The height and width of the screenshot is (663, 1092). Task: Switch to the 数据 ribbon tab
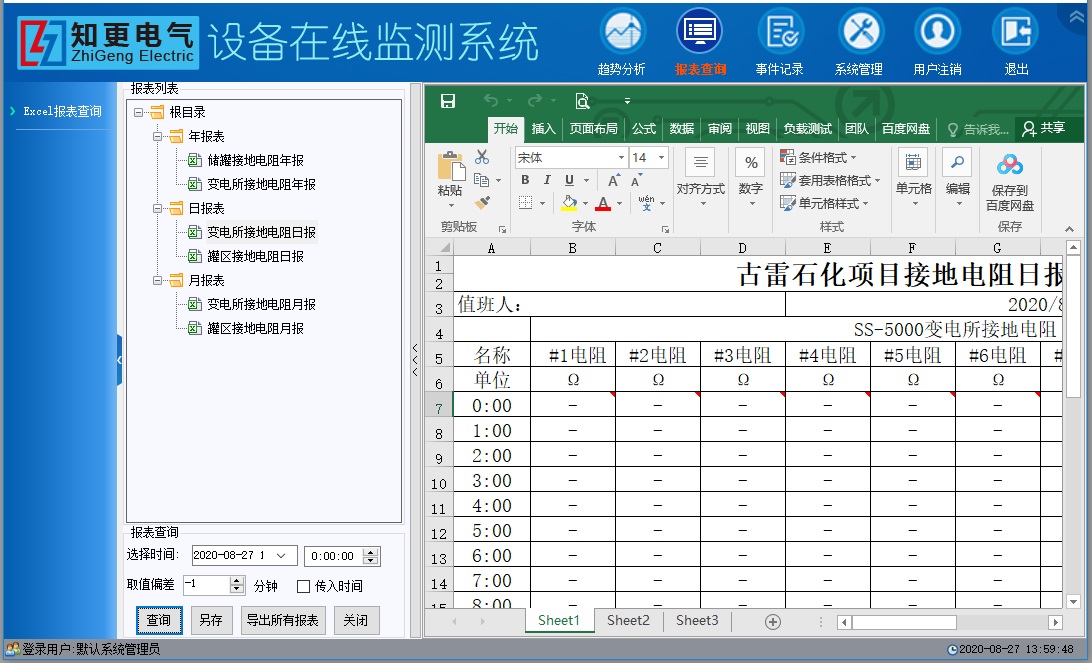coord(681,128)
